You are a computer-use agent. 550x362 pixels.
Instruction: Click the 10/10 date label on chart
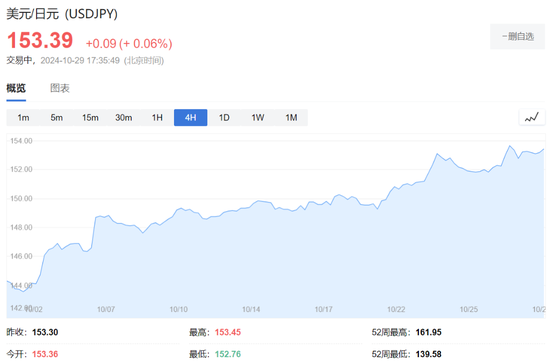coord(179,309)
